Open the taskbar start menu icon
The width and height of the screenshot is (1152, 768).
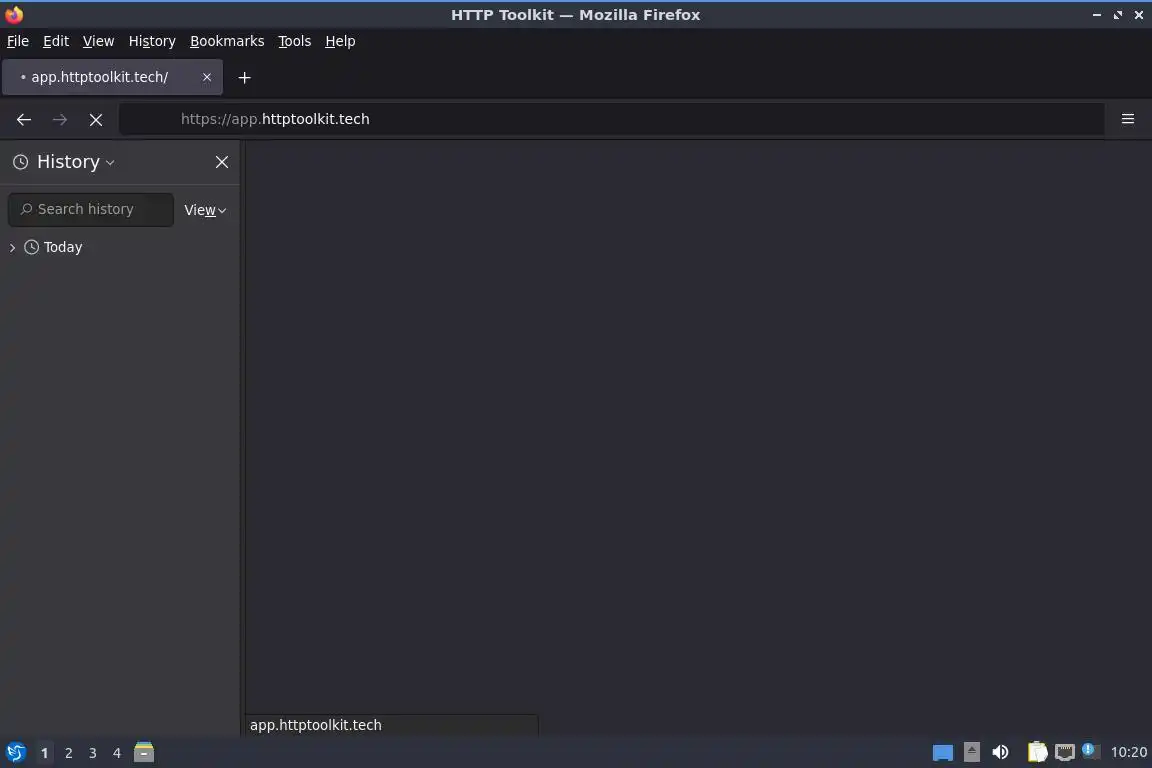pyautogui.click(x=15, y=753)
